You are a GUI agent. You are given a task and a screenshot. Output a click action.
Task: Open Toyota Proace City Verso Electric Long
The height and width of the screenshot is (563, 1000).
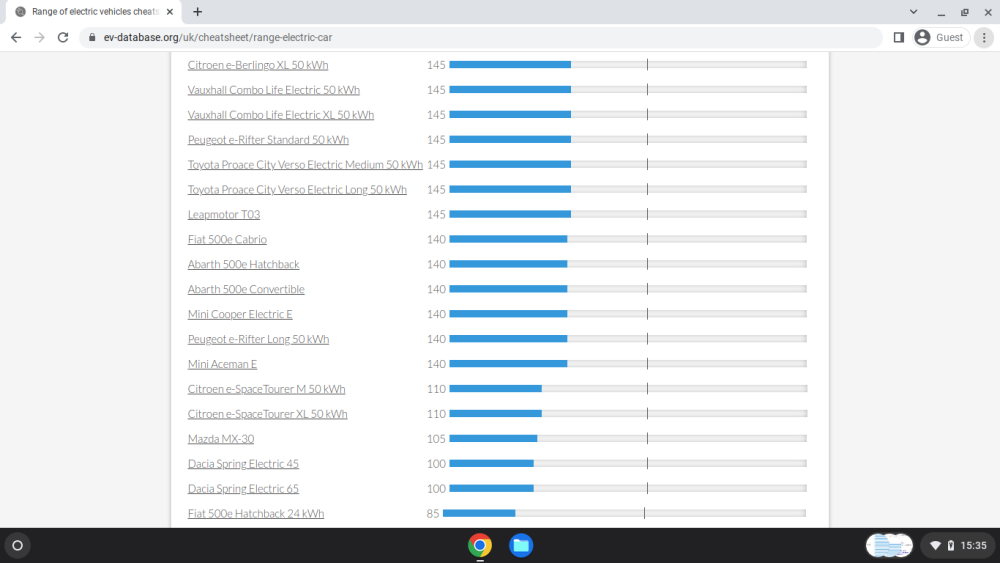(x=297, y=189)
